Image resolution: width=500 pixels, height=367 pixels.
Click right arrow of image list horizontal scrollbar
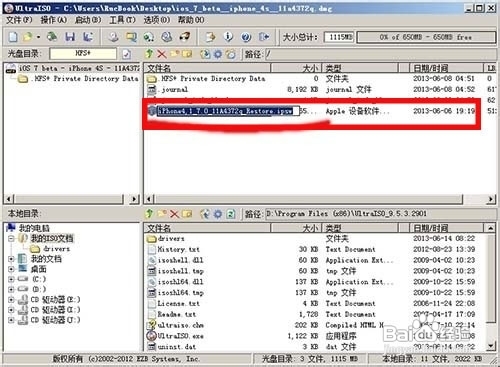coord(491,199)
